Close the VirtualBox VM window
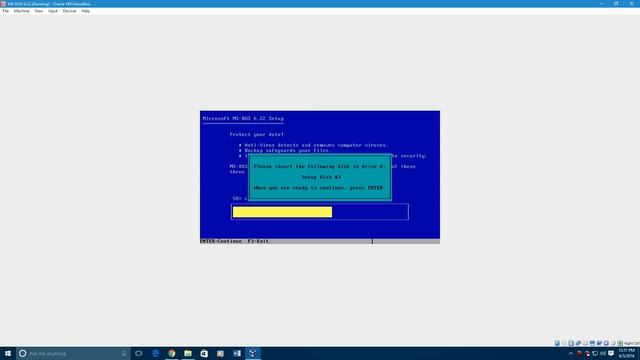640x360 pixels. click(x=631, y=3)
